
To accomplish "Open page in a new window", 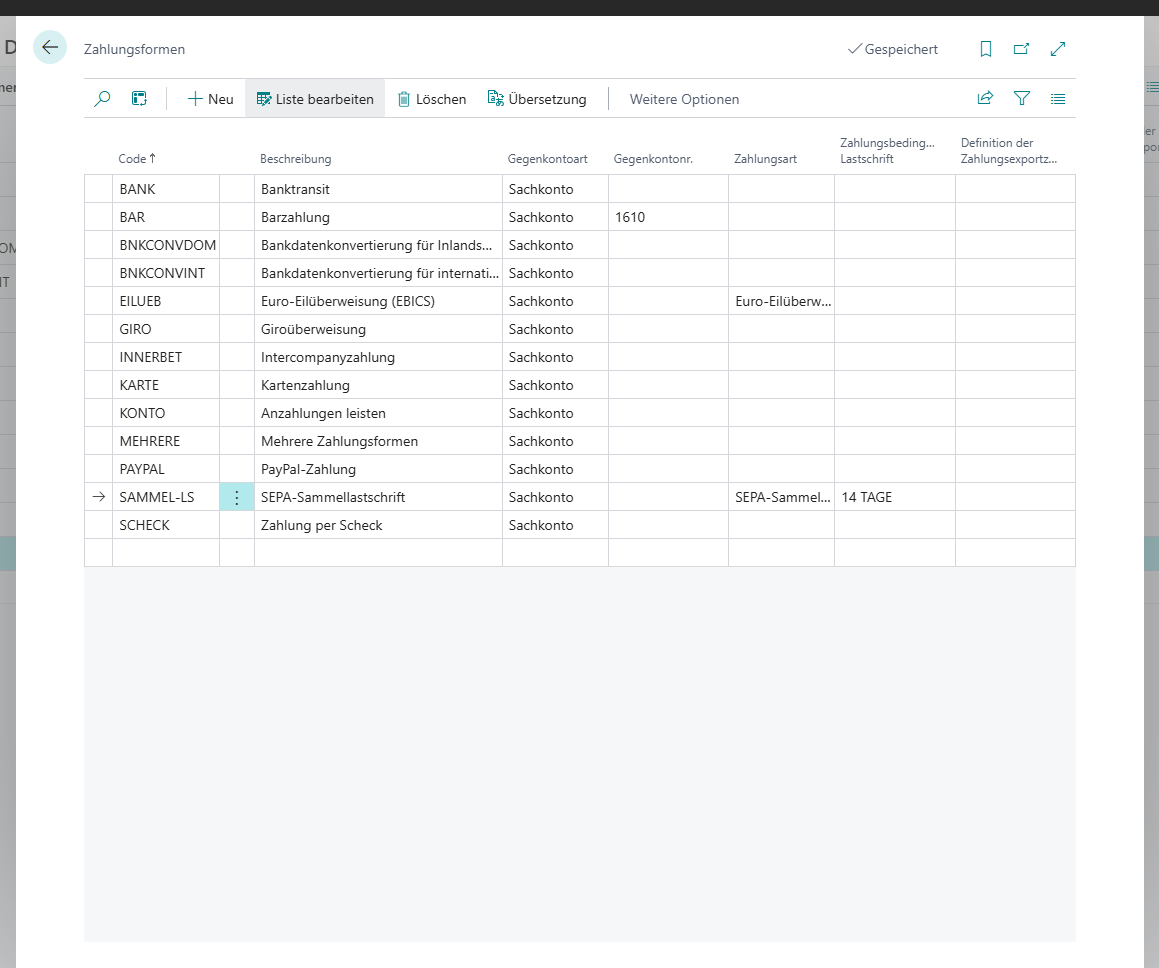I will 1022,49.
